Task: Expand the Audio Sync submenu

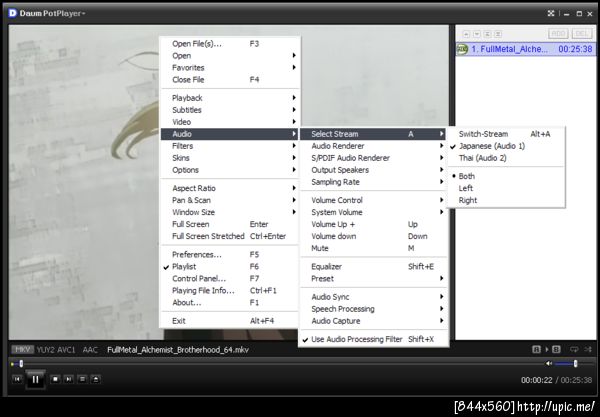Action: [x=373, y=297]
